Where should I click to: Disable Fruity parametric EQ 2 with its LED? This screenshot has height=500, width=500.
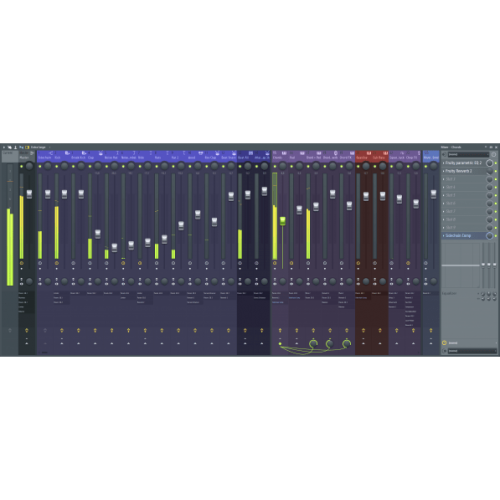coord(496,163)
